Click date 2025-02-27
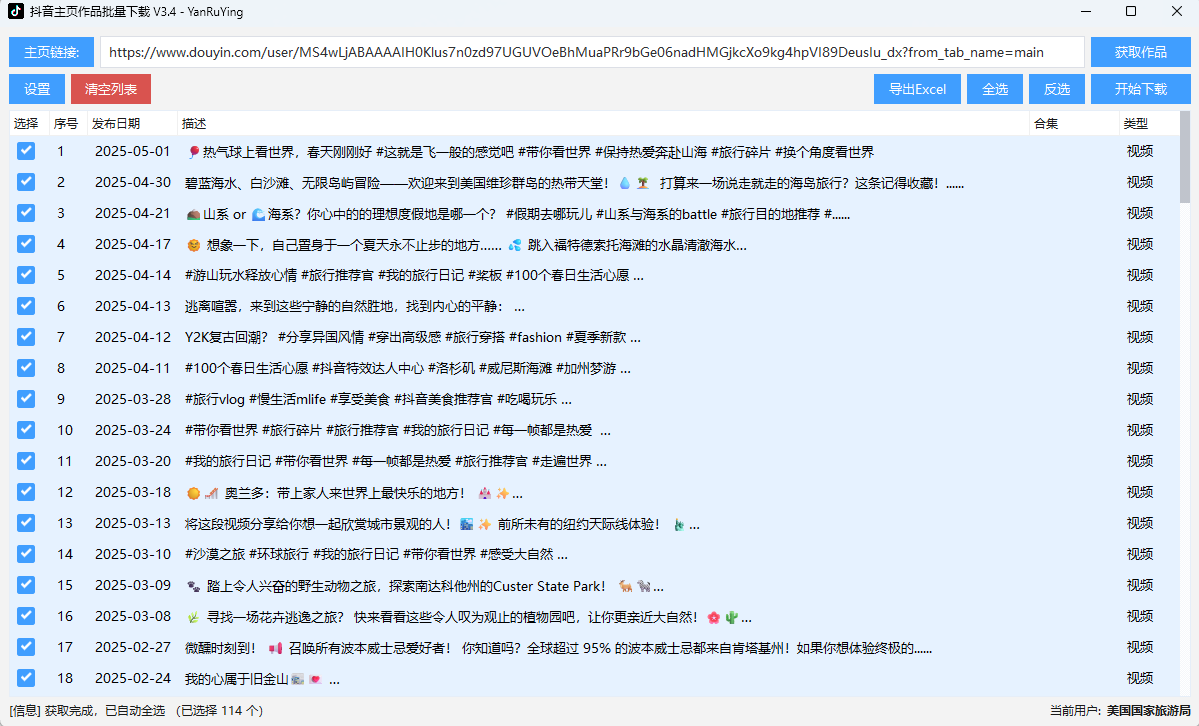Image resolution: width=1199 pixels, height=726 pixels. pyautogui.click(x=132, y=646)
